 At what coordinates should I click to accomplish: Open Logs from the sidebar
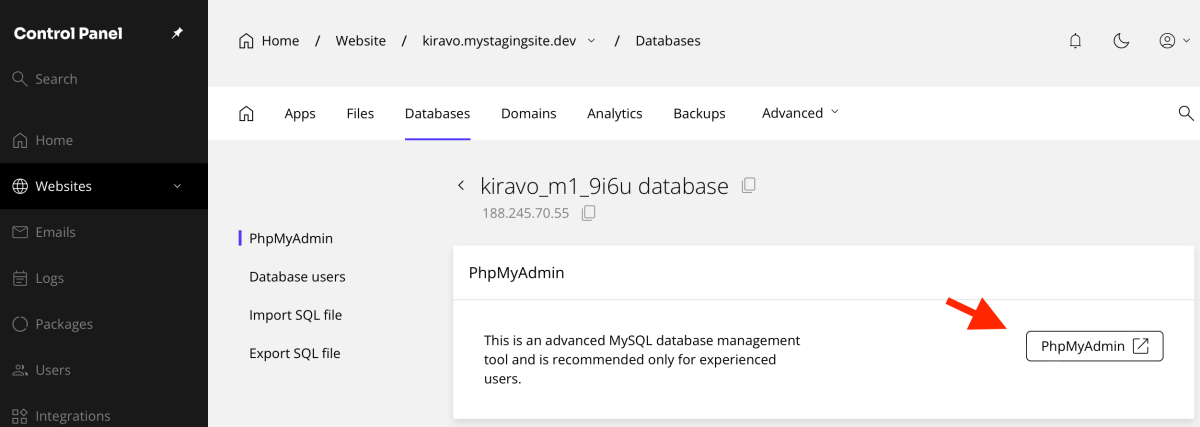104,278
